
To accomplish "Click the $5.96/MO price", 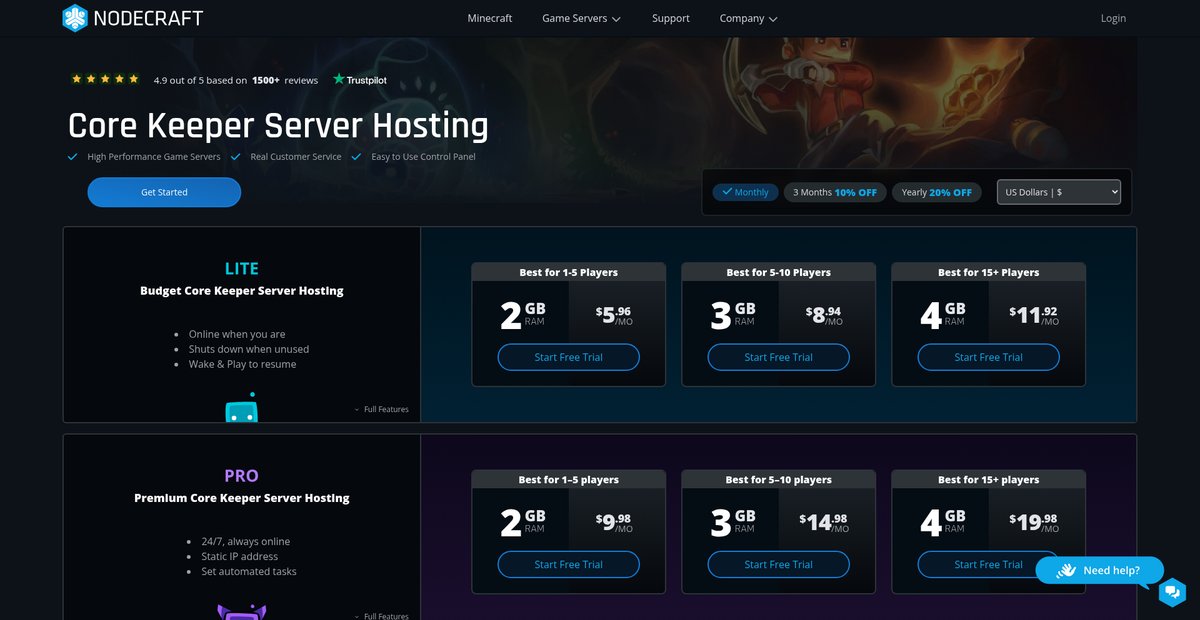I will pos(614,315).
